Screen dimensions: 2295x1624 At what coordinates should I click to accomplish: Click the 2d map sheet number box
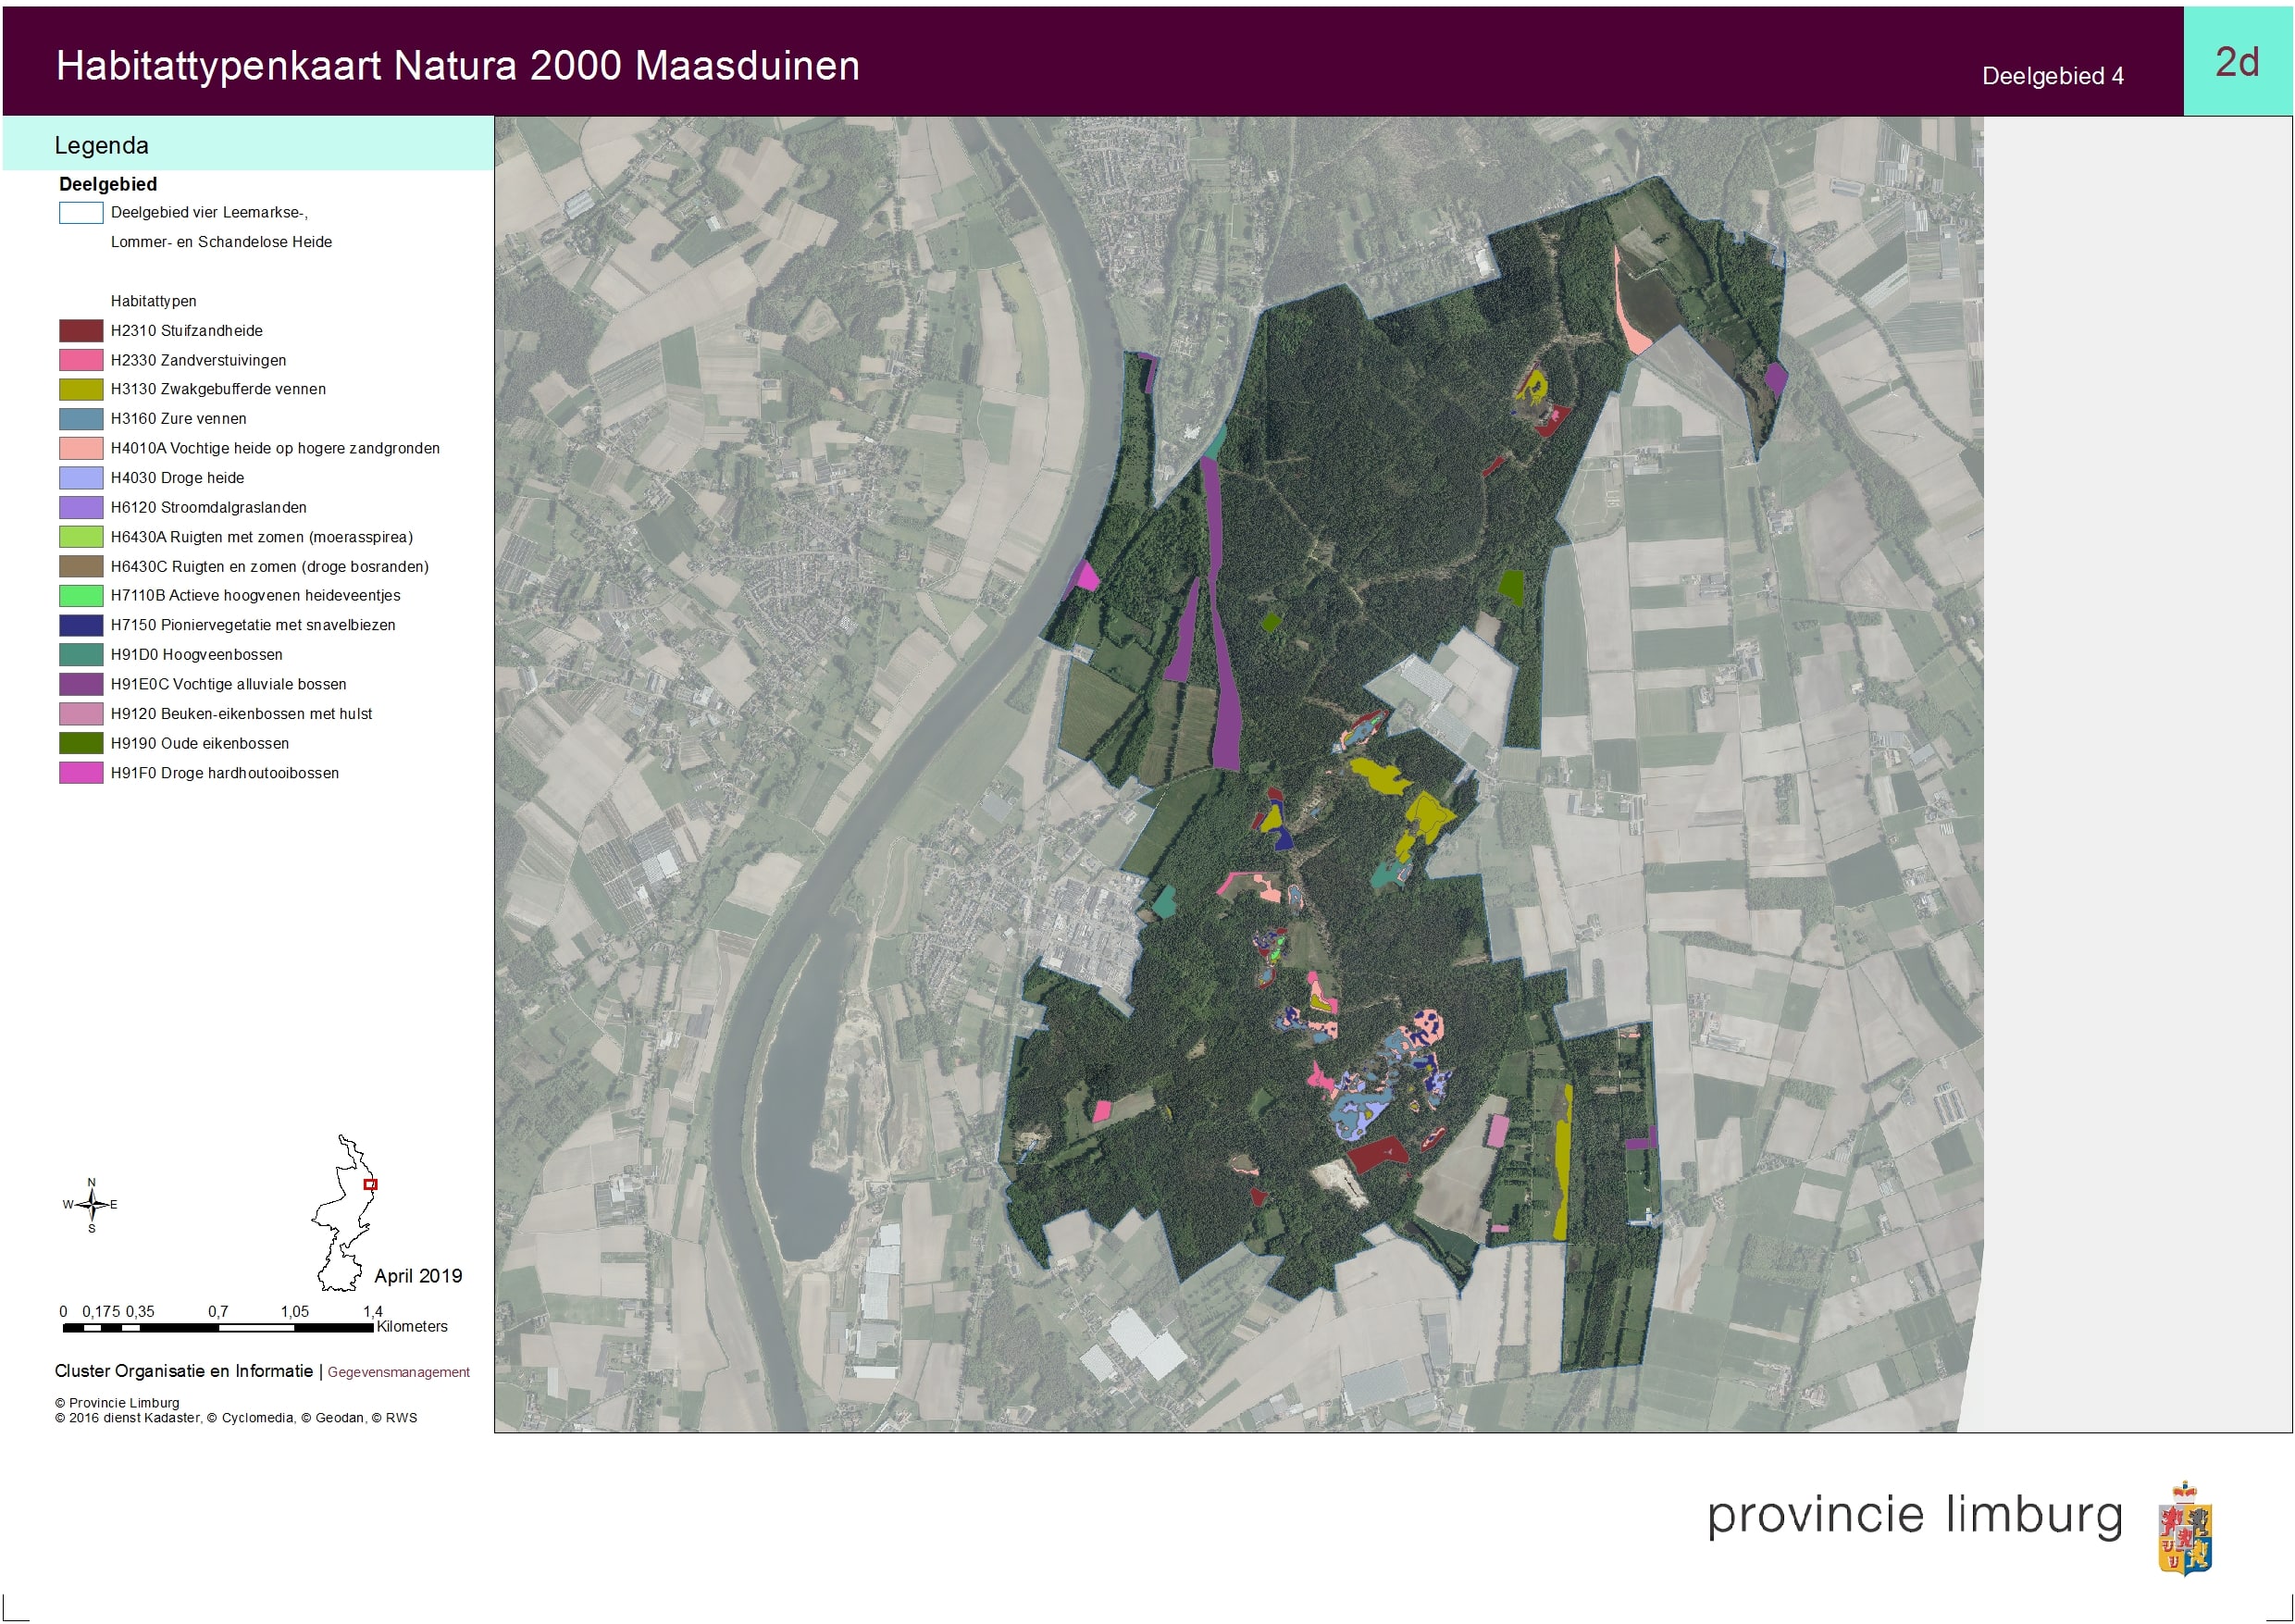click(2237, 62)
